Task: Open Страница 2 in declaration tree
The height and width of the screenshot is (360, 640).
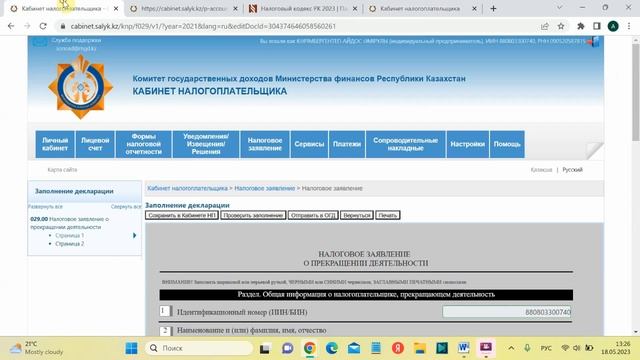Action: coord(70,244)
